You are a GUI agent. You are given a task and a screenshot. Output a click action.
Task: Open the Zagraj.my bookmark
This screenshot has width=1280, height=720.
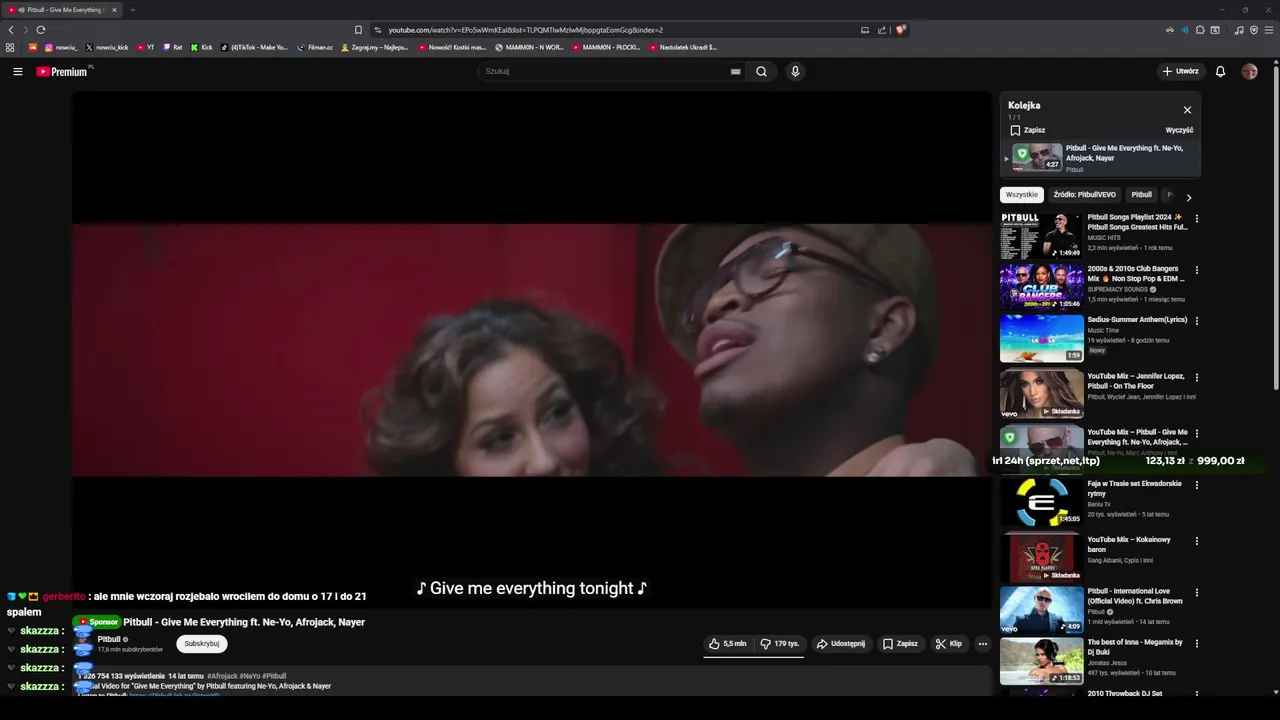coord(375,47)
